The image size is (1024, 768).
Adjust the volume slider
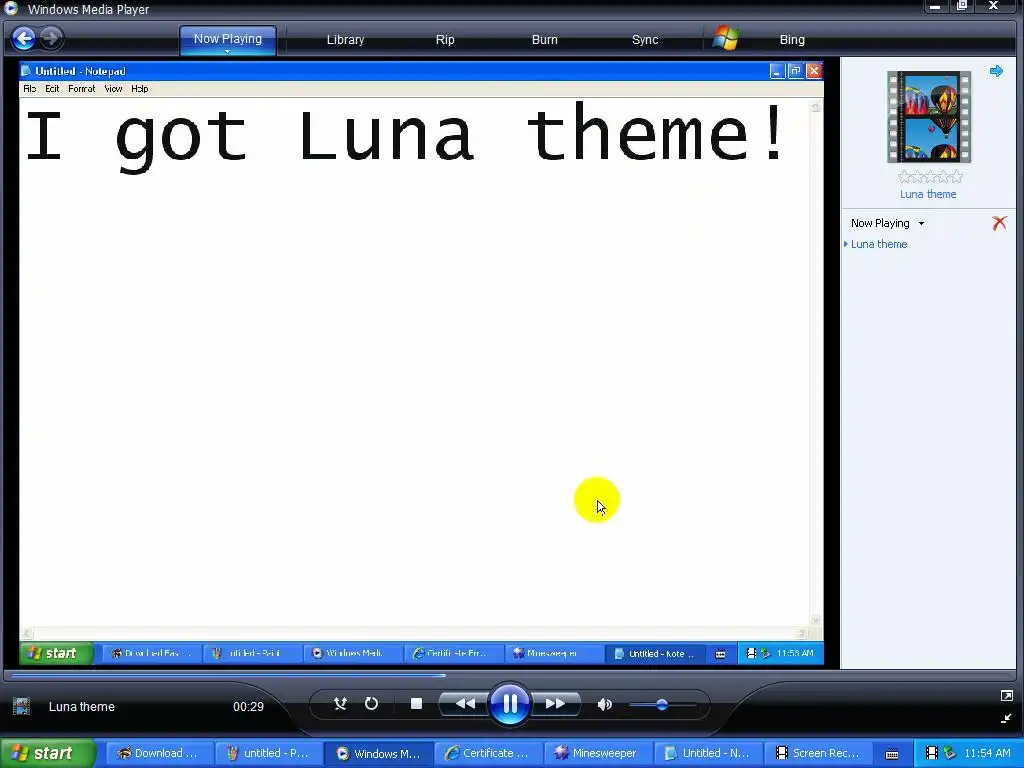click(x=662, y=704)
